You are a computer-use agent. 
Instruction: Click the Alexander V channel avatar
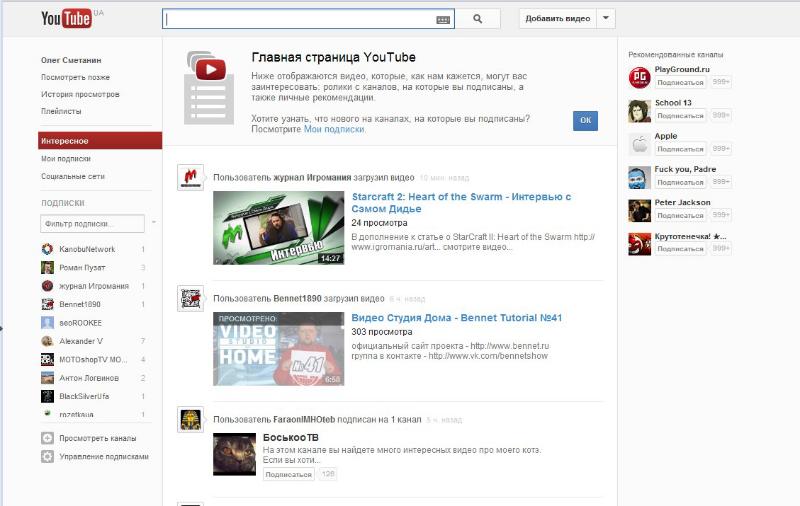(47, 341)
